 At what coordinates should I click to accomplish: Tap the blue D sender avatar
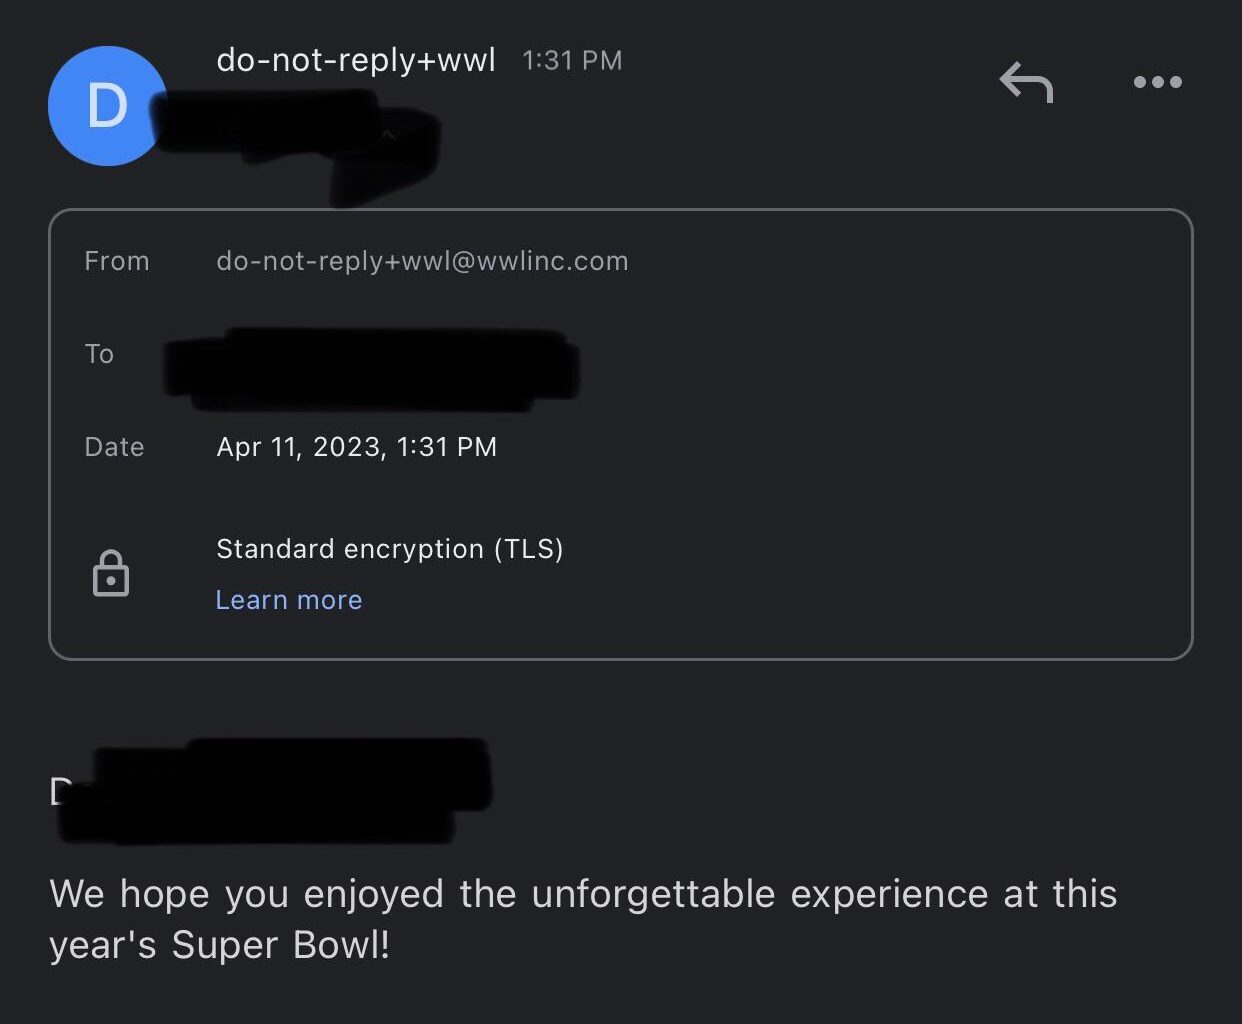(106, 106)
